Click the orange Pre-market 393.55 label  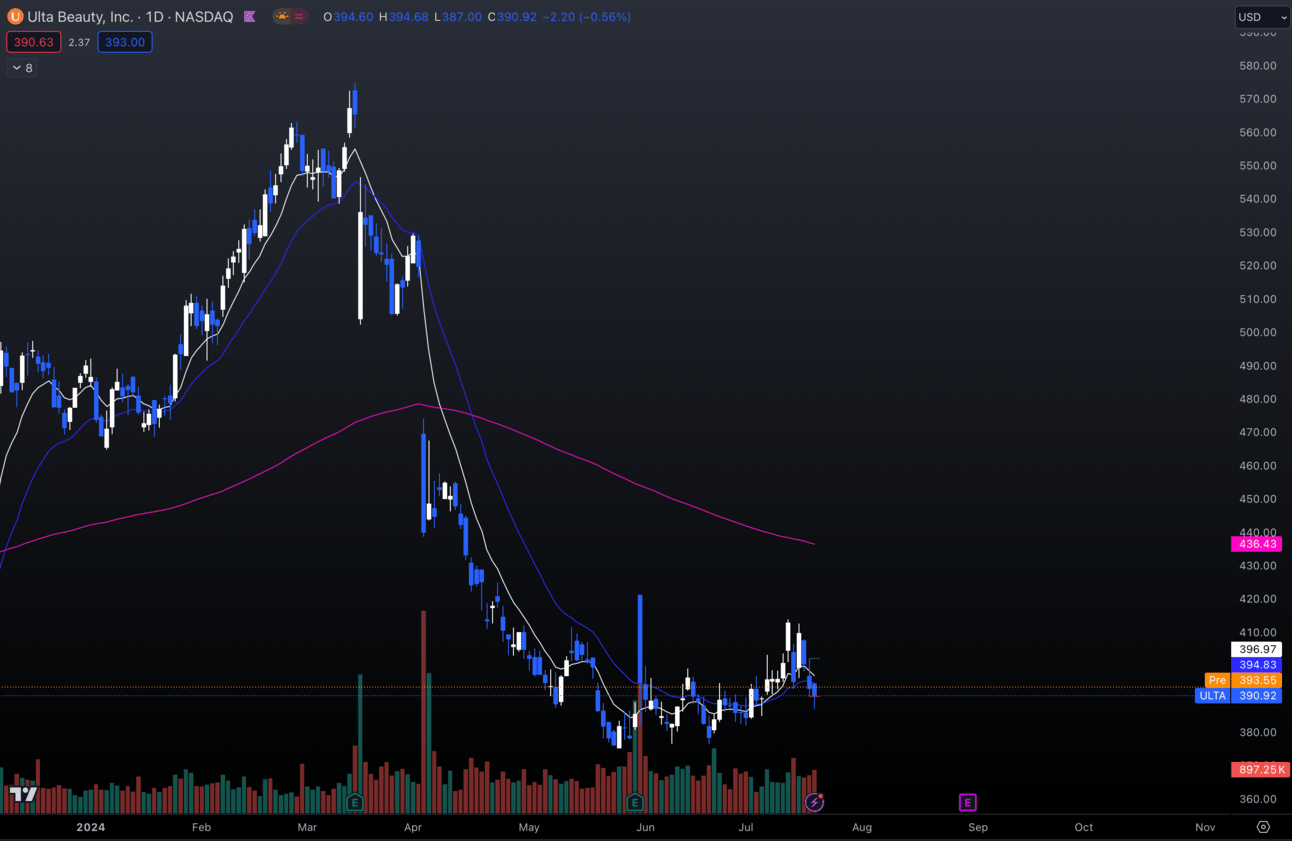[x=1243, y=680]
